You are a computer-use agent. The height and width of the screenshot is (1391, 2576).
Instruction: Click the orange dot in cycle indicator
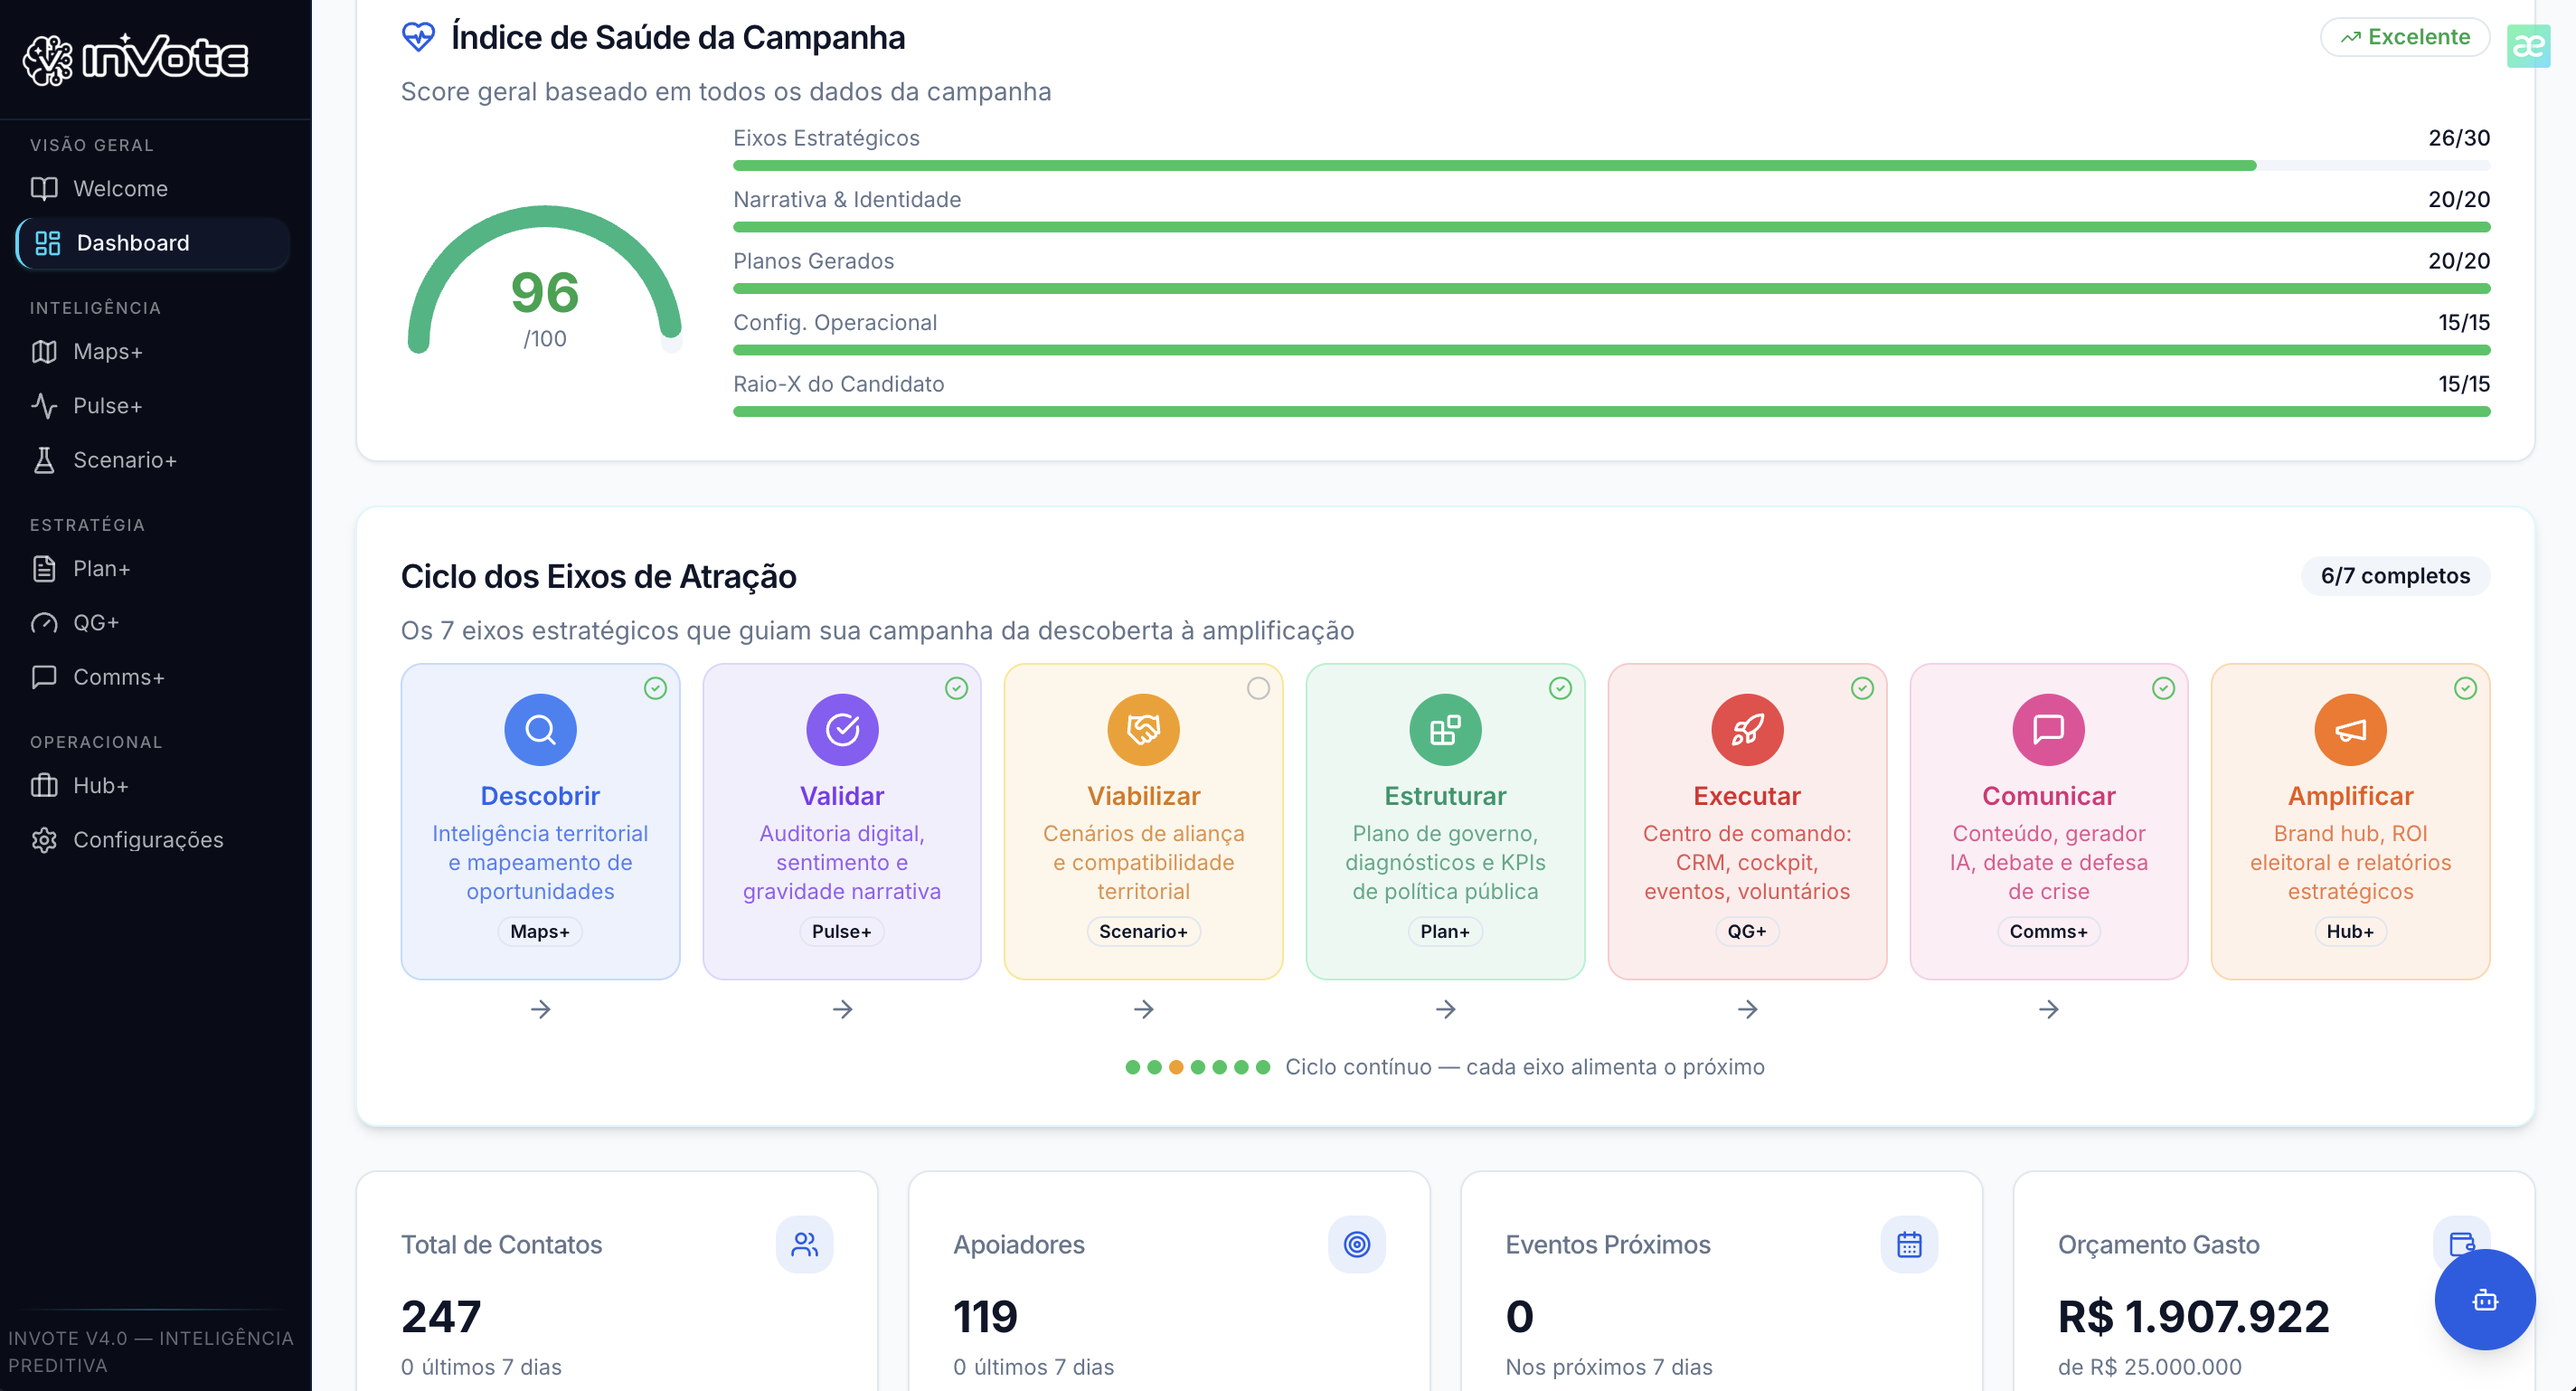(x=1176, y=1067)
